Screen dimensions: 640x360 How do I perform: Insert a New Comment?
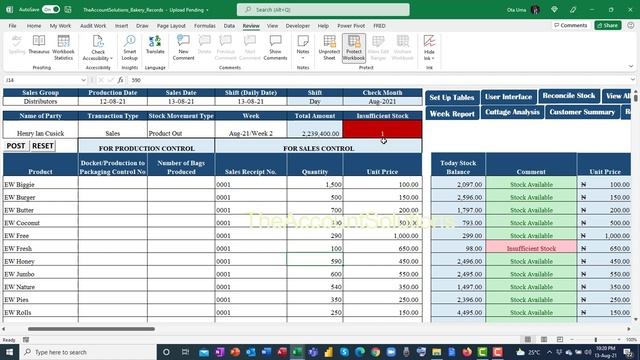coord(183,48)
